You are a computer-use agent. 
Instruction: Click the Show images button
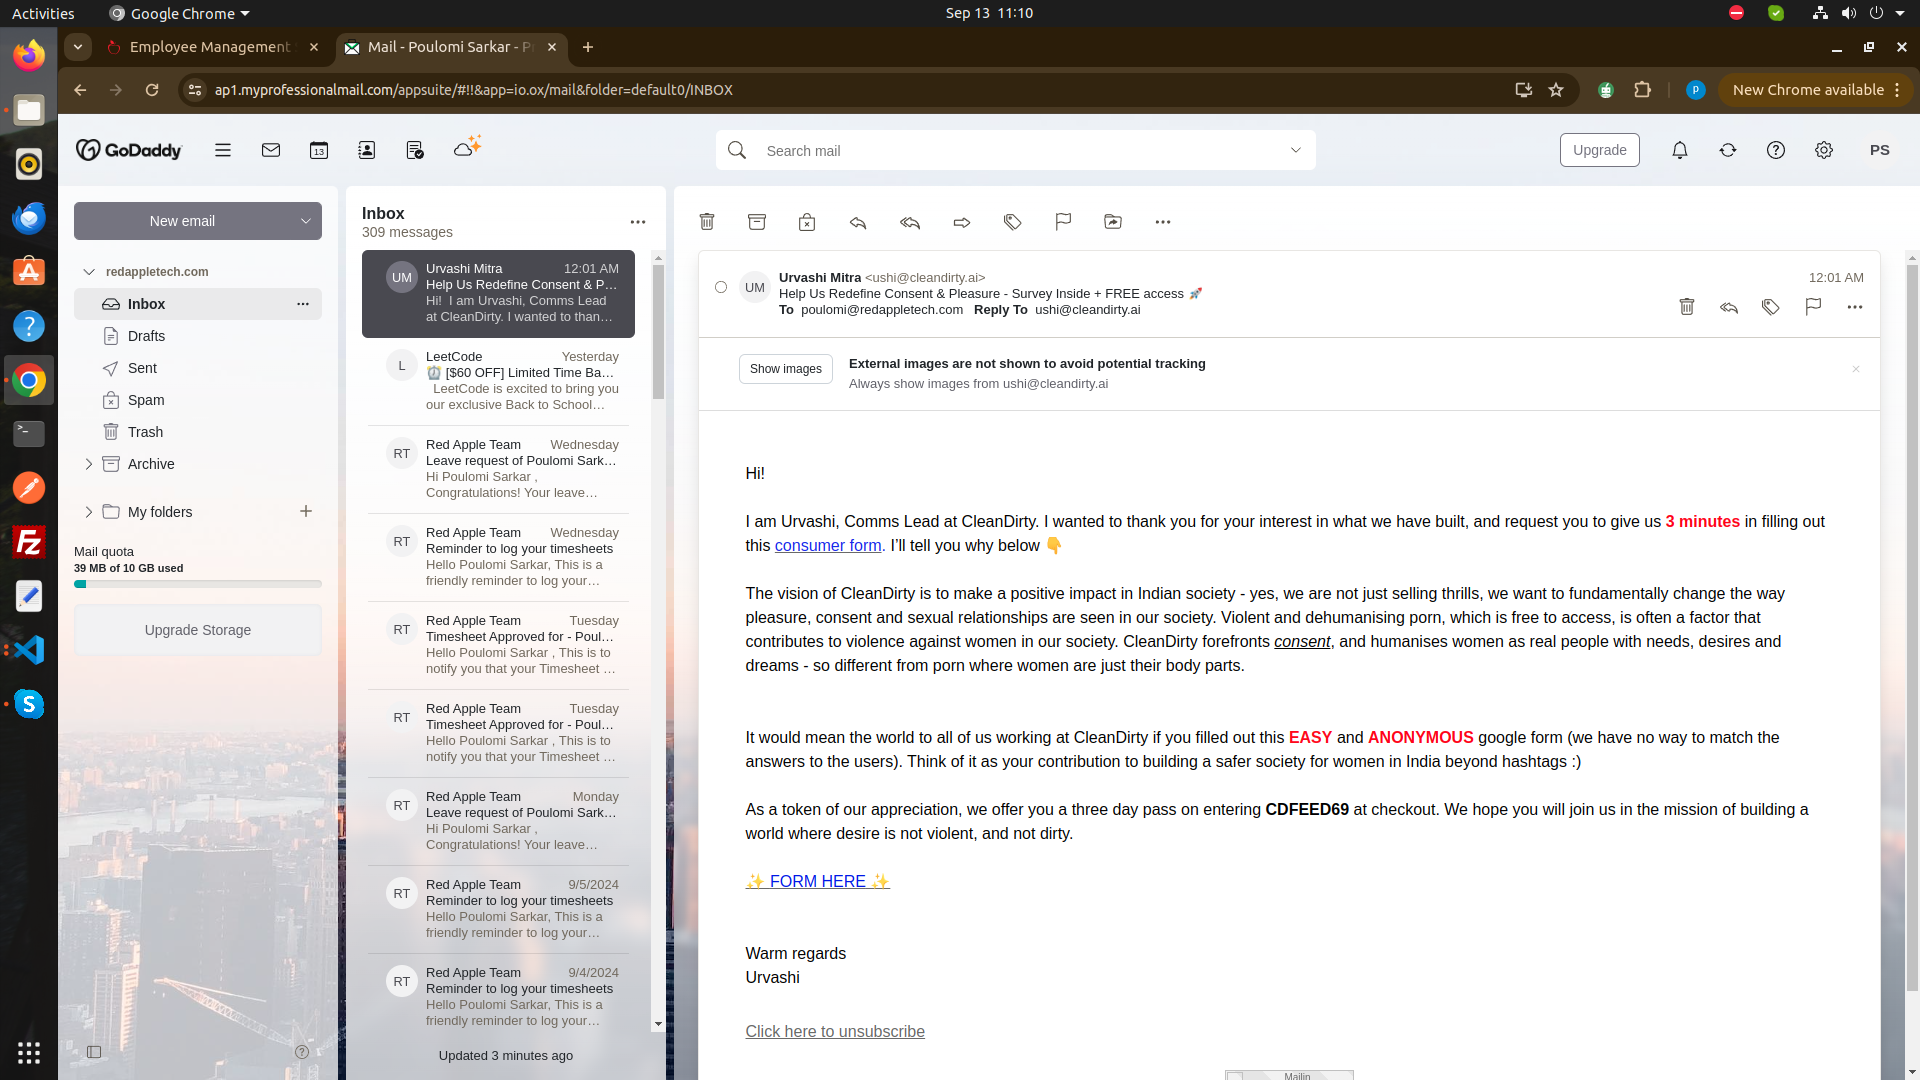[x=786, y=369]
